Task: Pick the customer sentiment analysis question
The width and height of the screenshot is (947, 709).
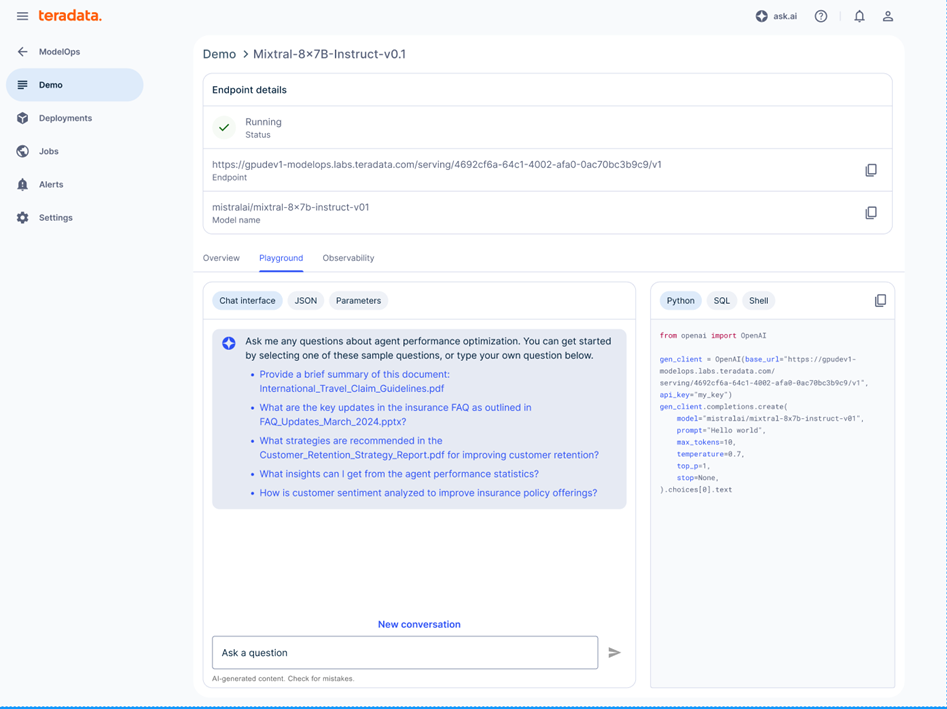Action: [428, 493]
